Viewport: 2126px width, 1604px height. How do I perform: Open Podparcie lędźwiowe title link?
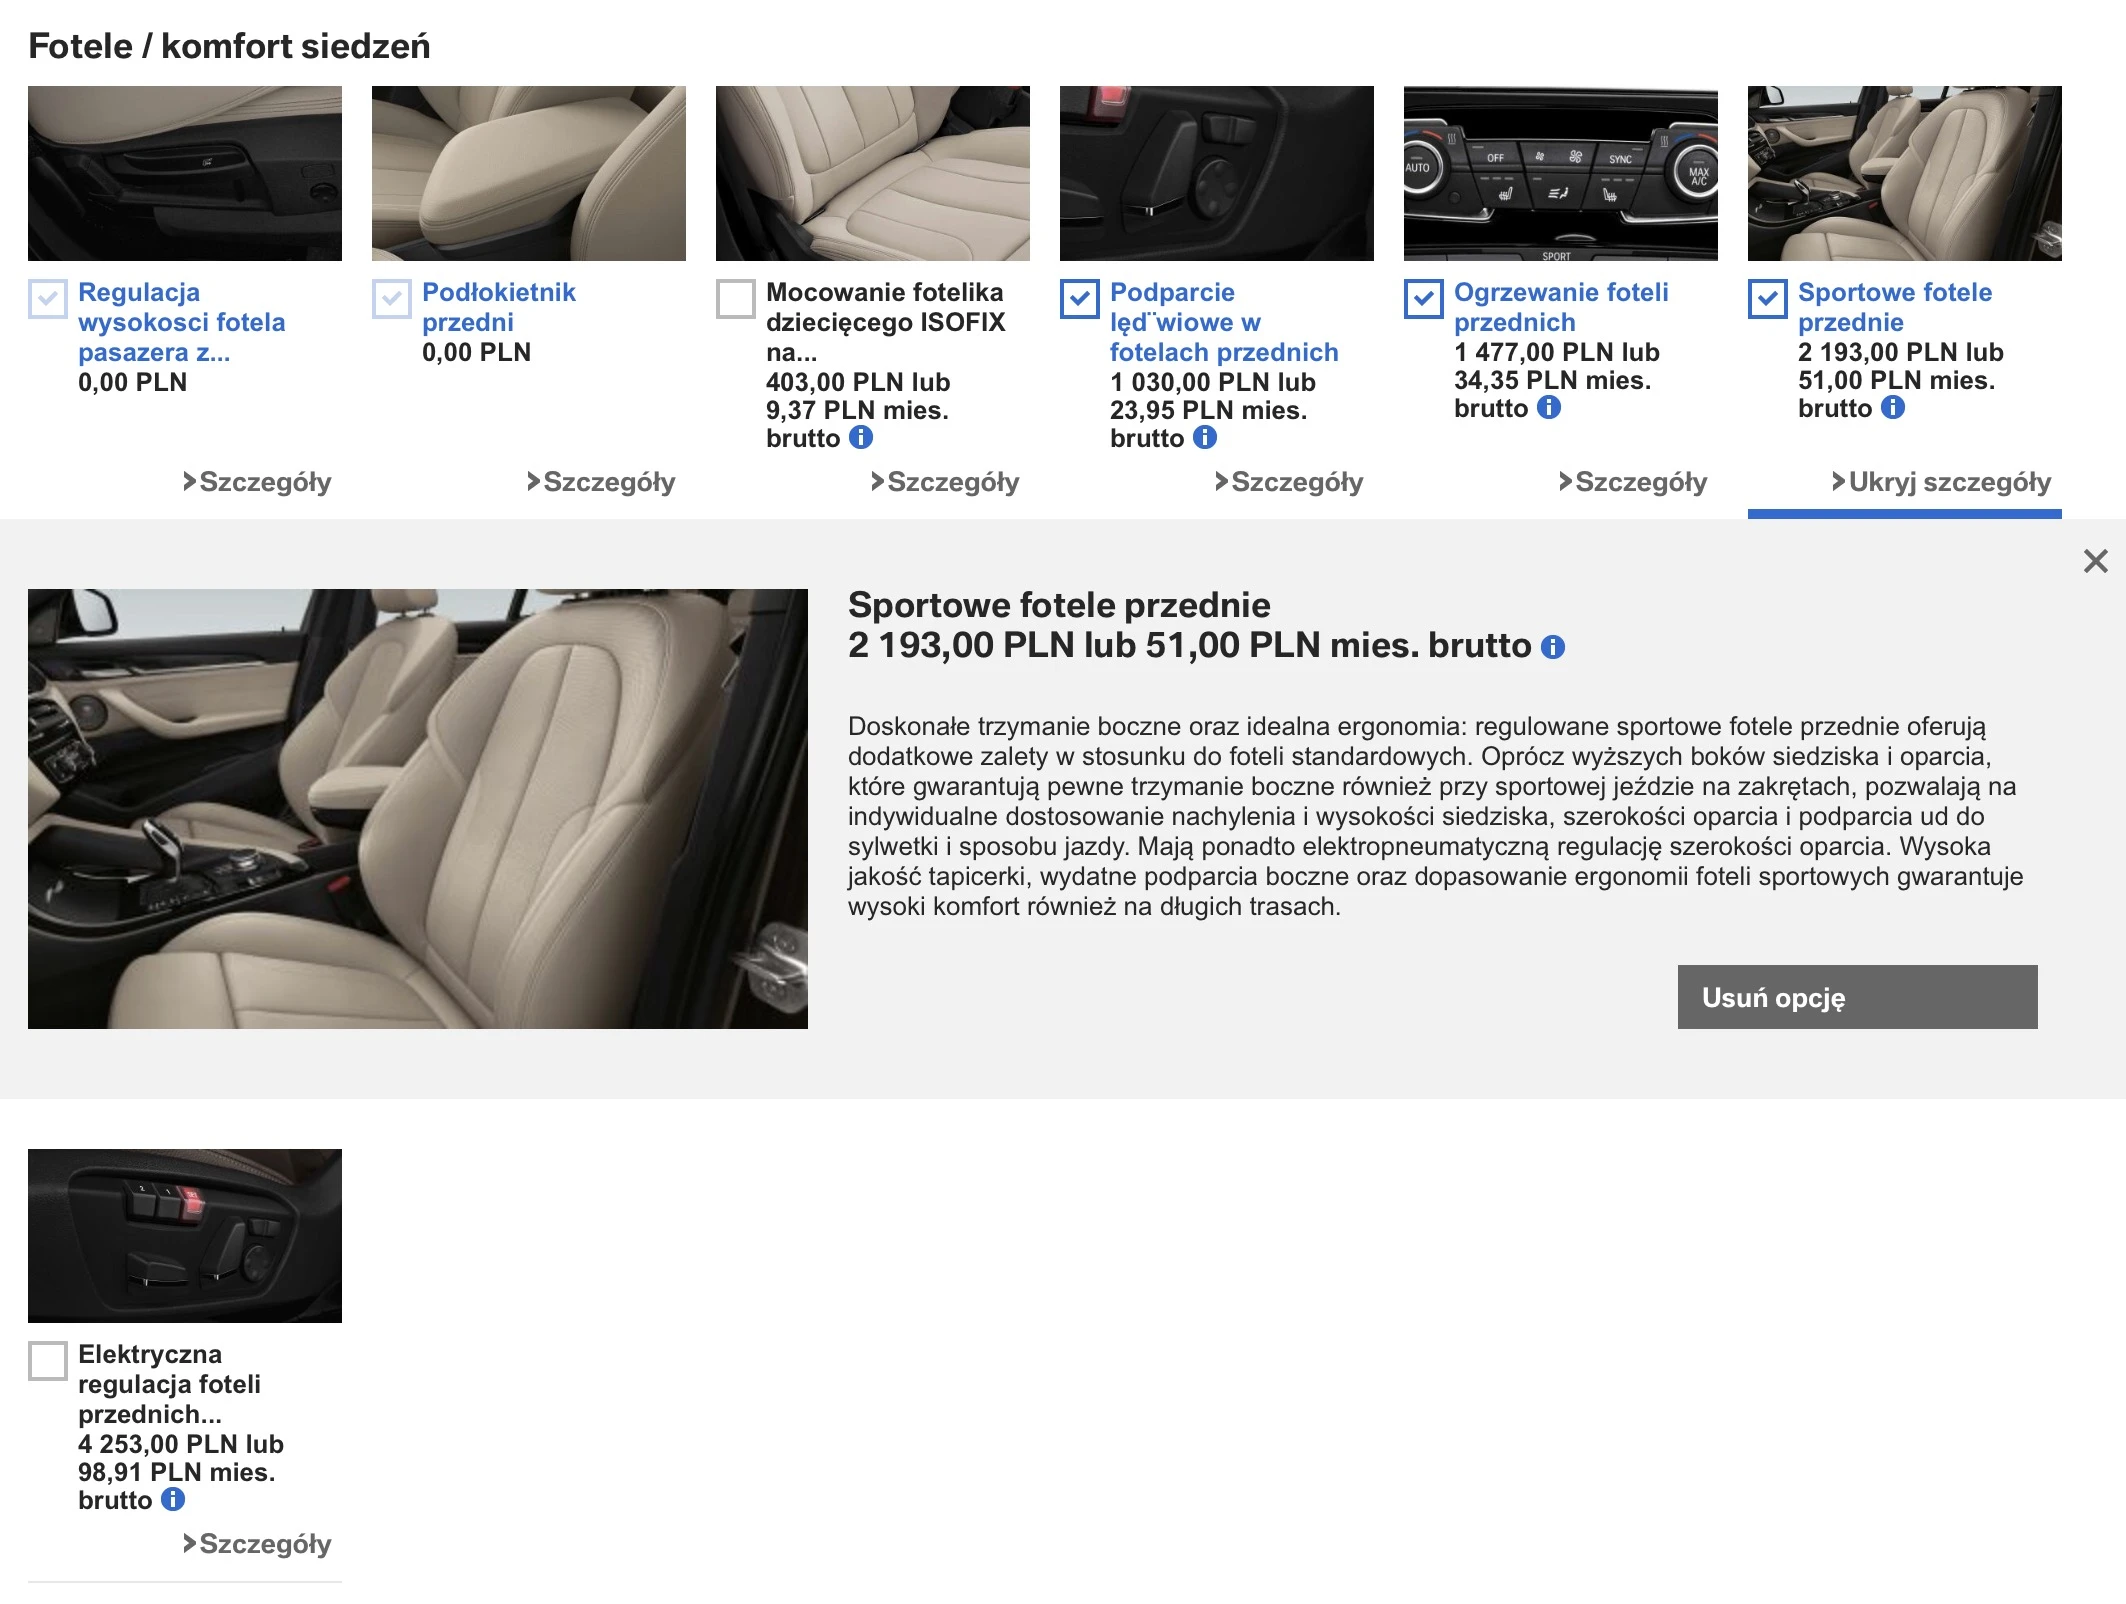(1224, 322)
